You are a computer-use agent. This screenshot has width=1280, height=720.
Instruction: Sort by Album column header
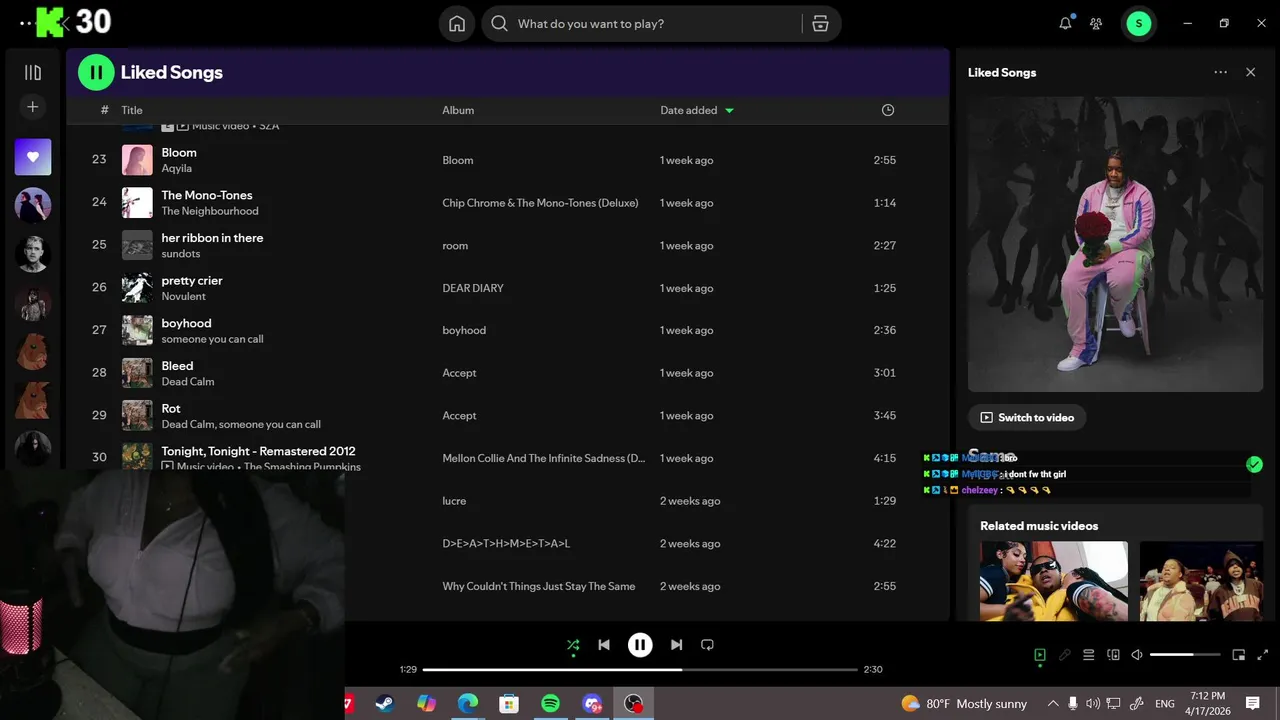(458, 110)
